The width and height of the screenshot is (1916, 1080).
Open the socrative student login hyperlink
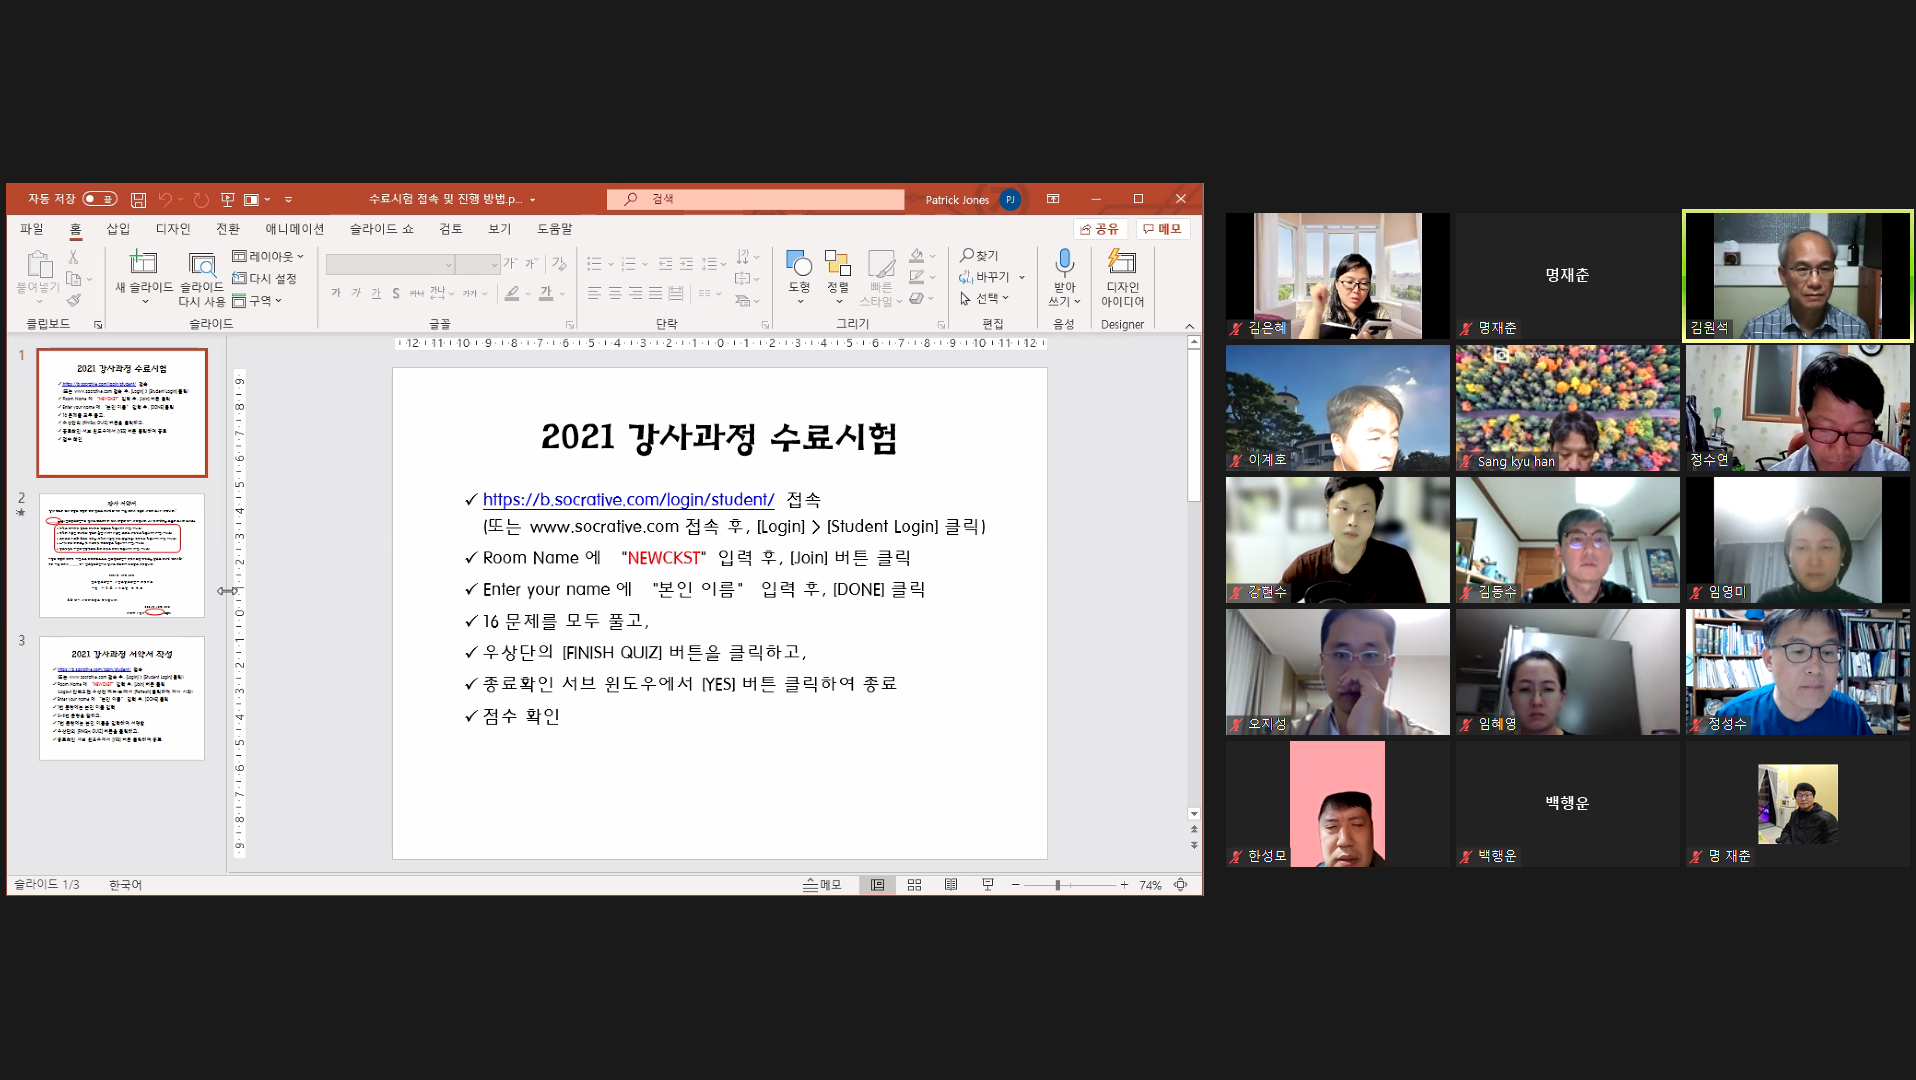coord(628,499)
